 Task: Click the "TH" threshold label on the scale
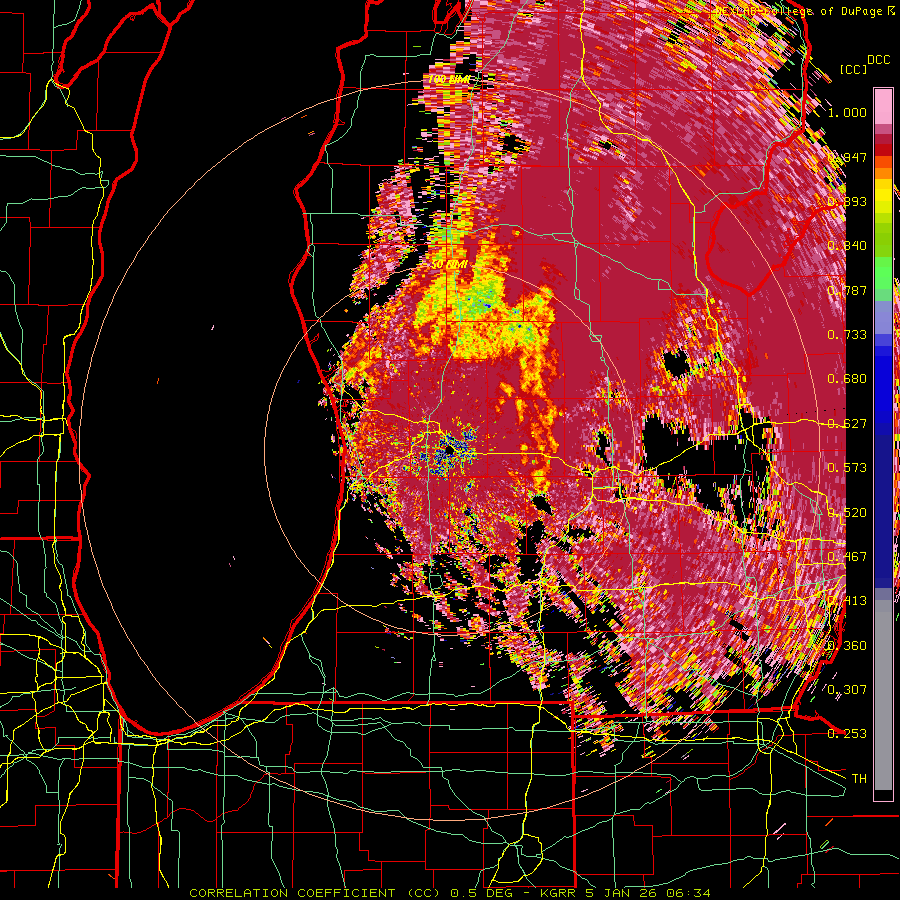859,779
